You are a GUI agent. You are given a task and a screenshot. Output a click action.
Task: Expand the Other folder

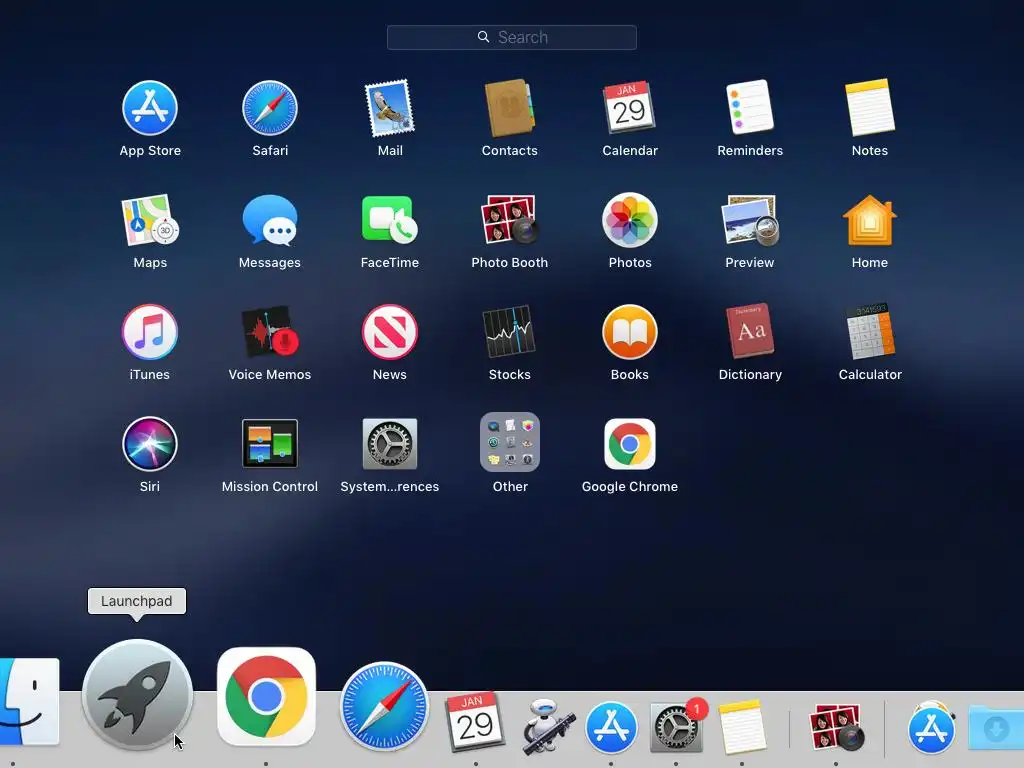(x=509, y=442)
